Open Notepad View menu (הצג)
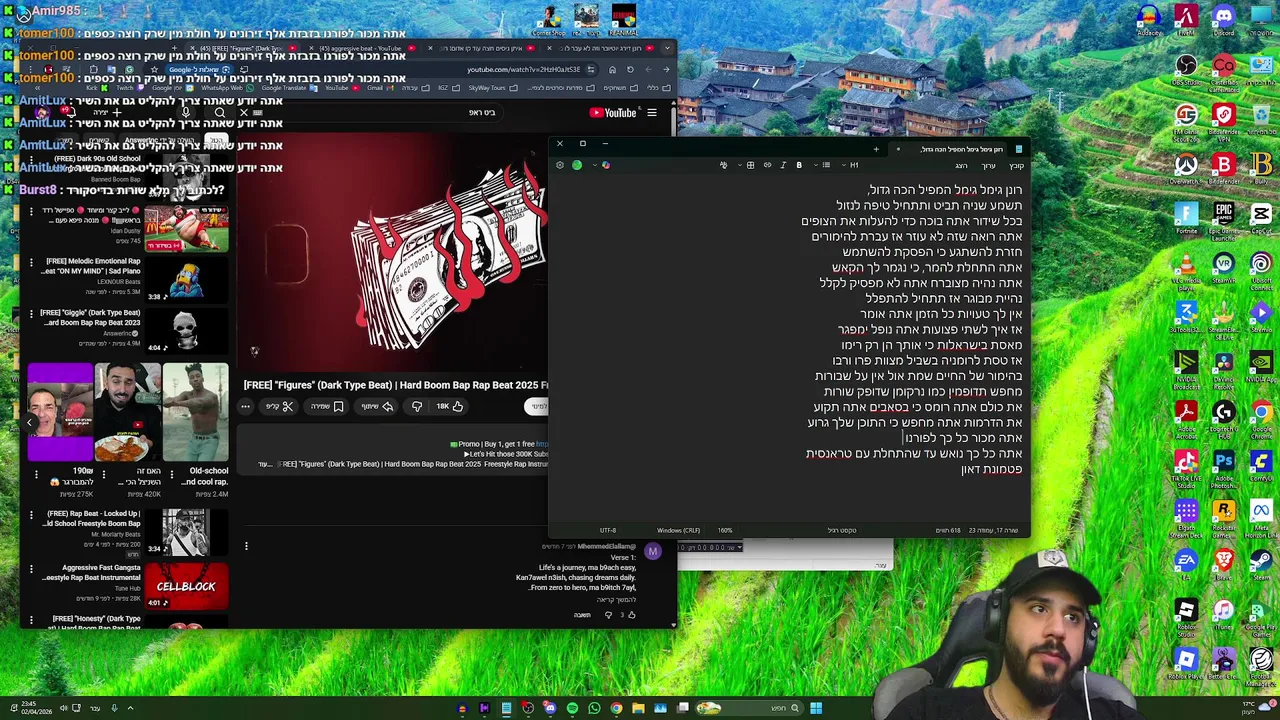 pyautogui.click(x=961, y=165)
